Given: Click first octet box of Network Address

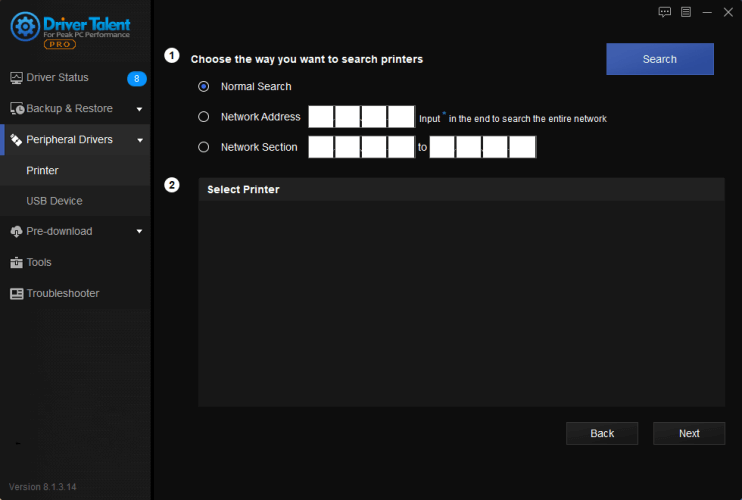Looking at the screenshot, I should tap(321, 117).
